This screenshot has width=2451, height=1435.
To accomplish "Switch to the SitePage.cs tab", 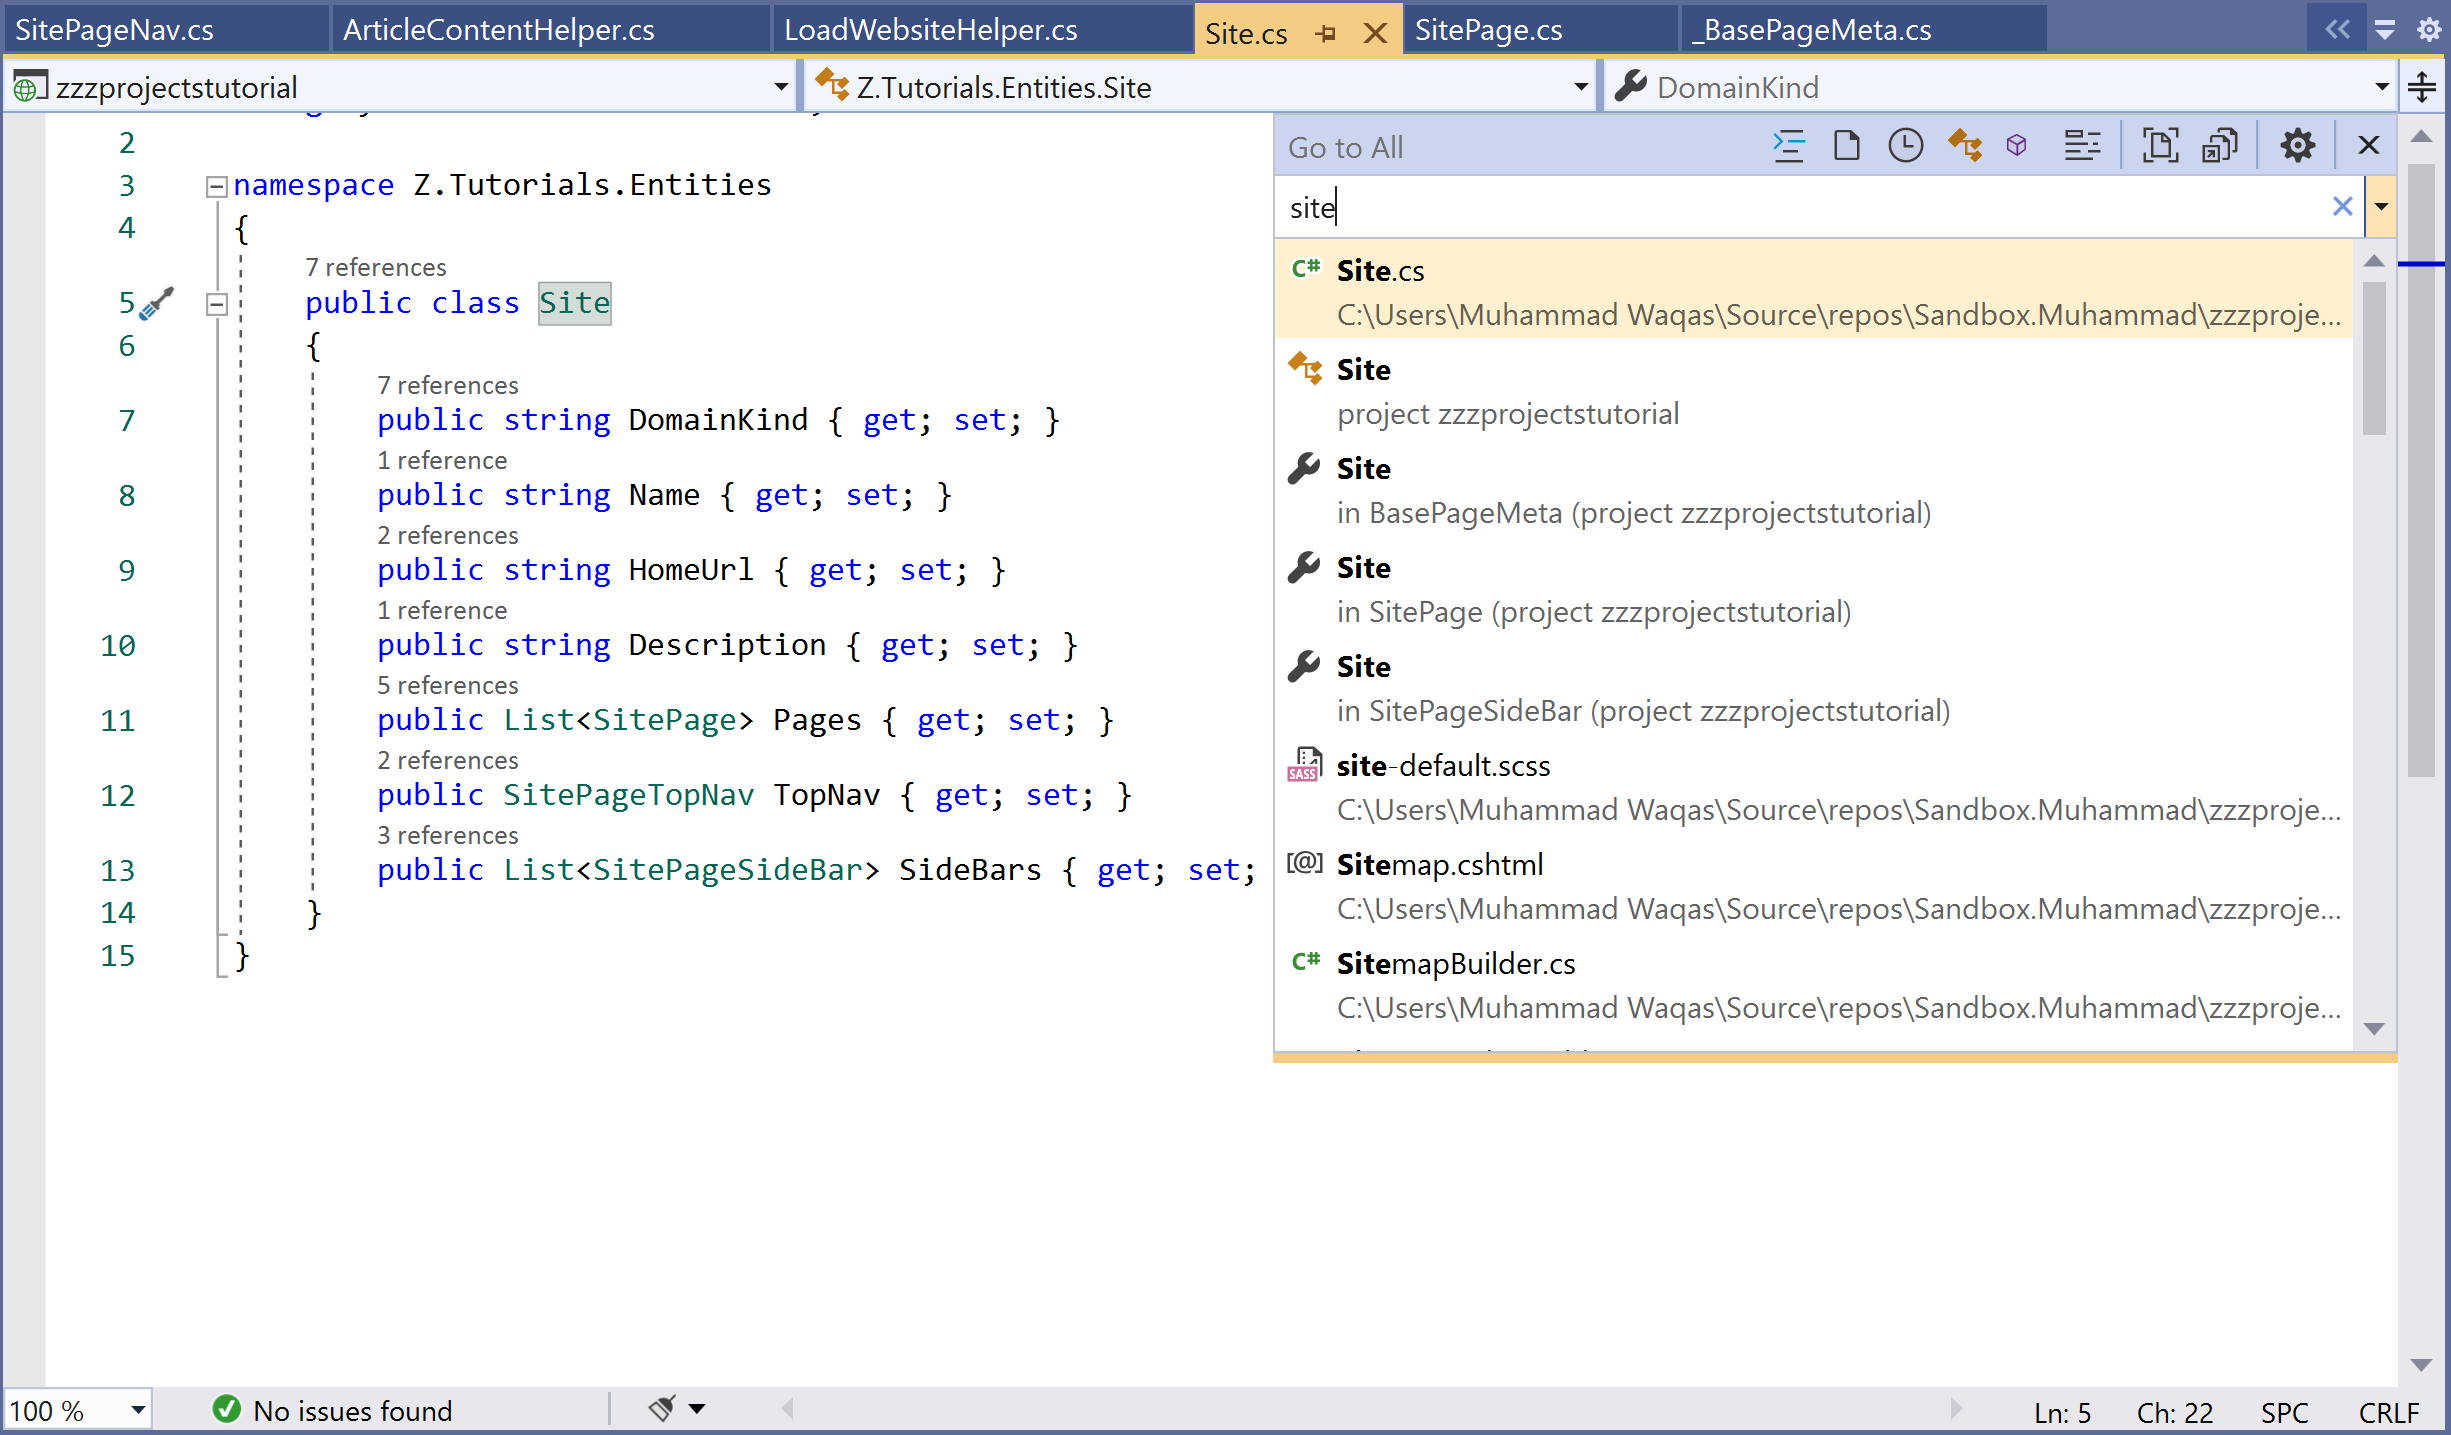I will pos(1488,30).
